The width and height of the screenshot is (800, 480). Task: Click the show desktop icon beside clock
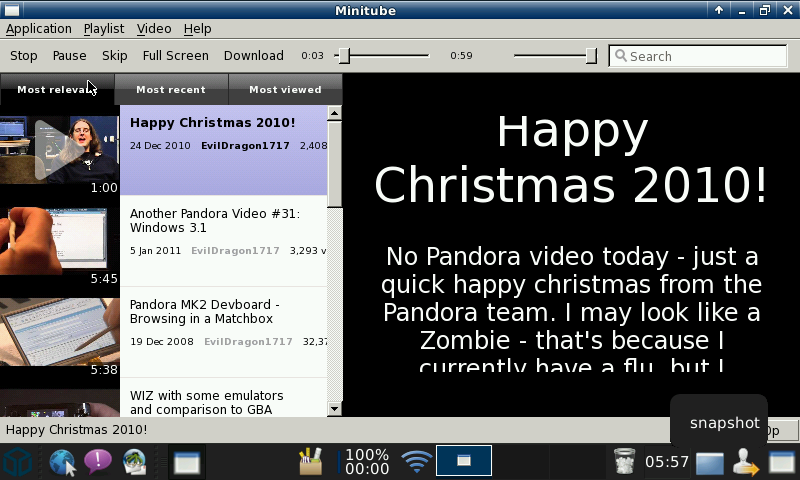coord(710,463)
